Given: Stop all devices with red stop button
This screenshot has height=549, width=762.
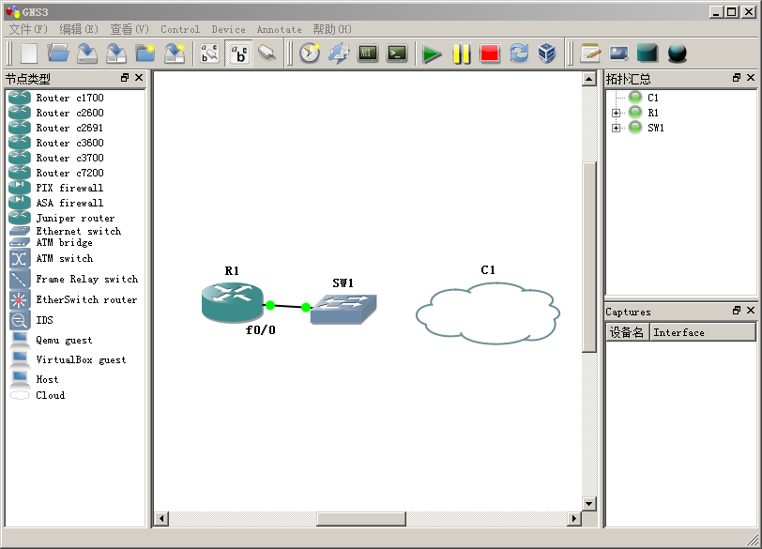Looking at the screenshot, I should 489,53.
